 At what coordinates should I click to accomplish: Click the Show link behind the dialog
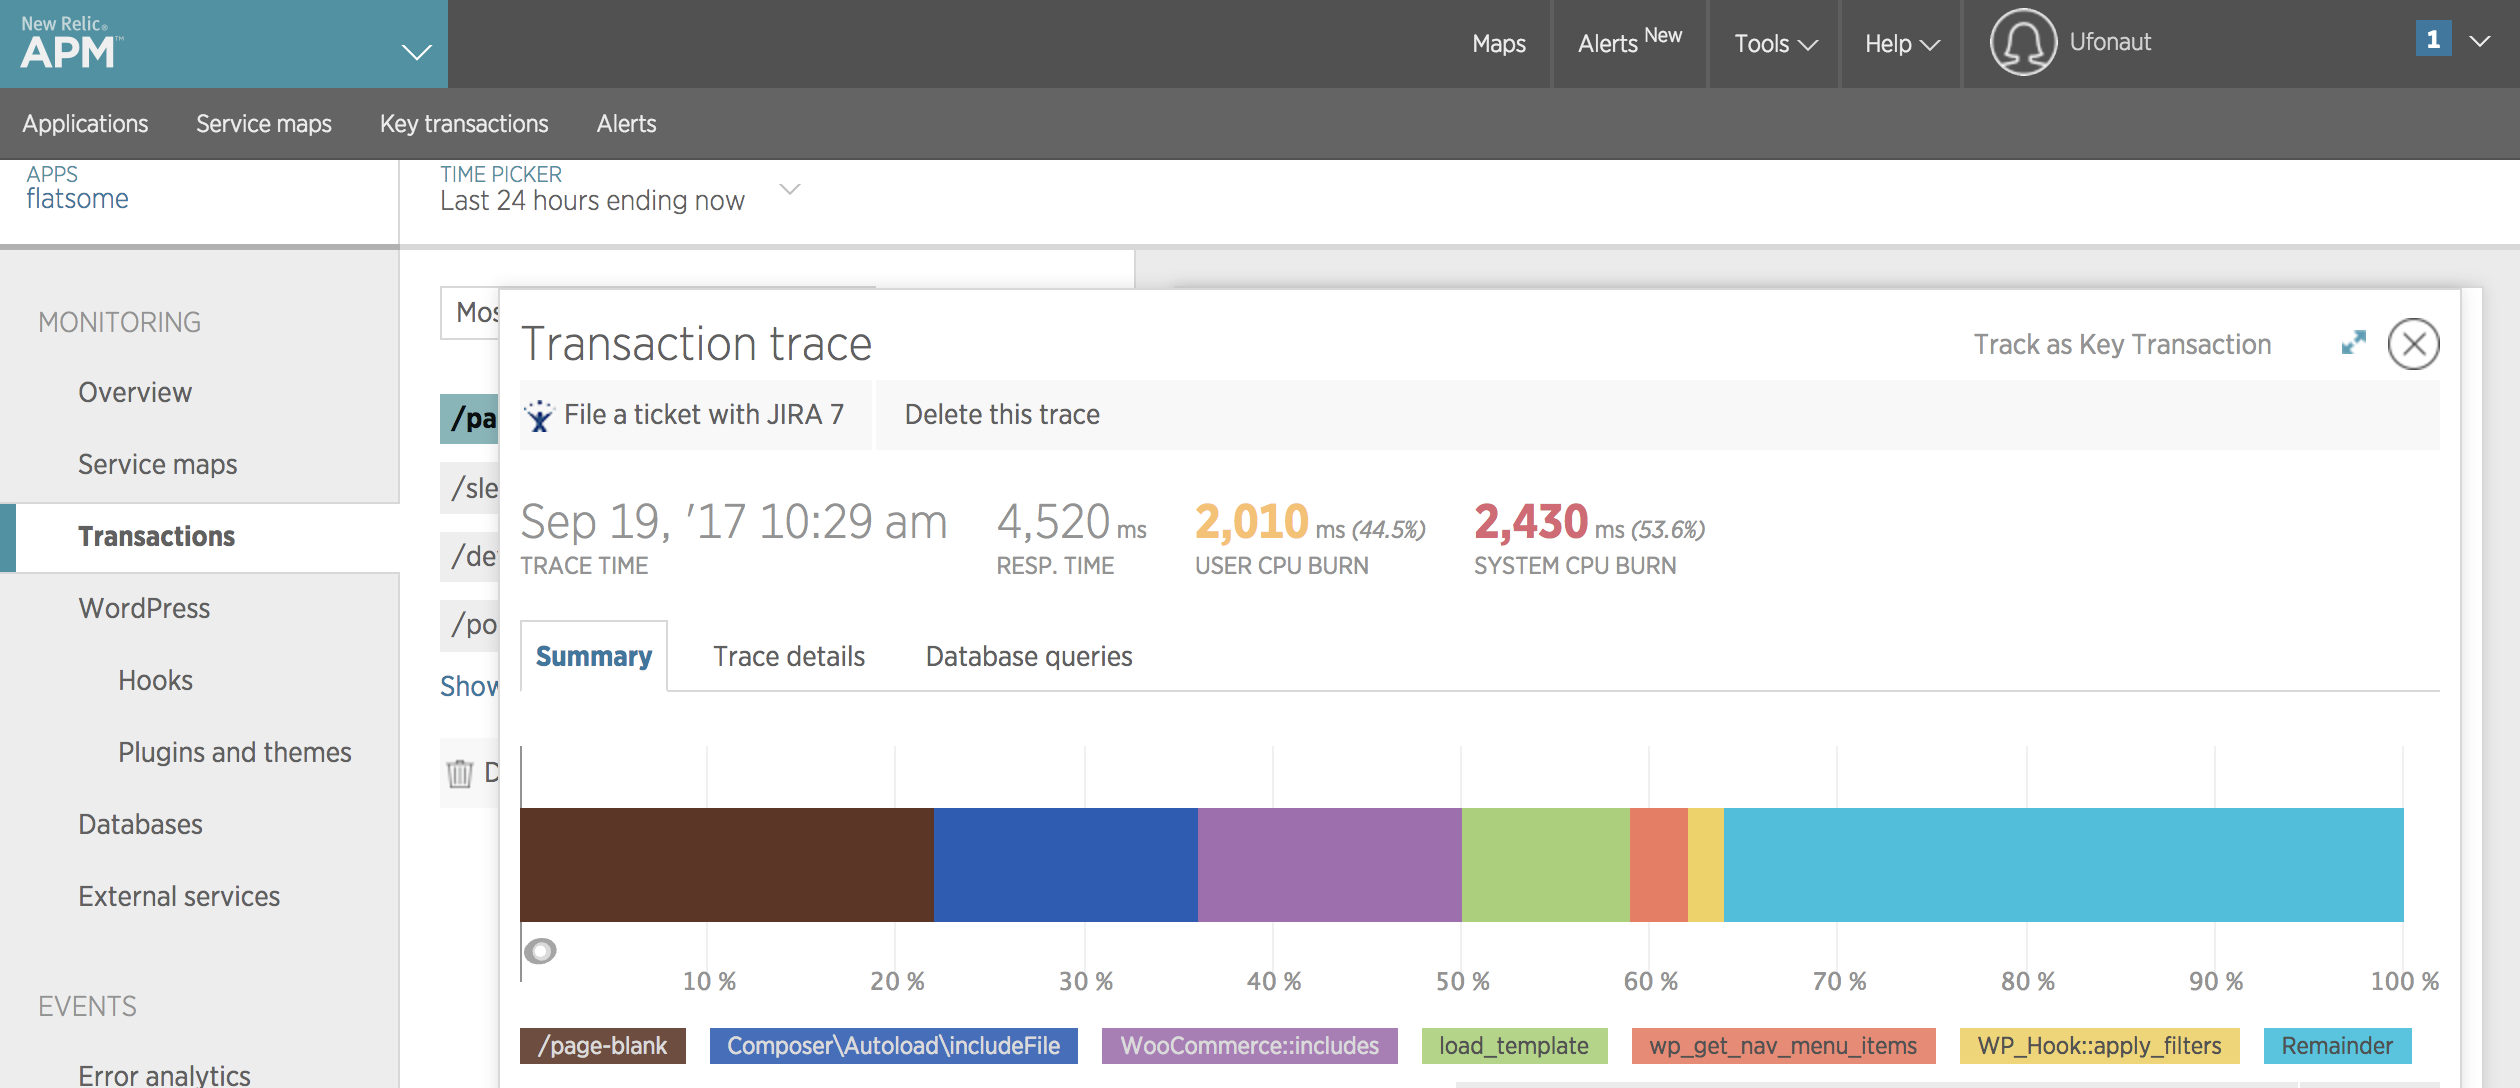469,686
